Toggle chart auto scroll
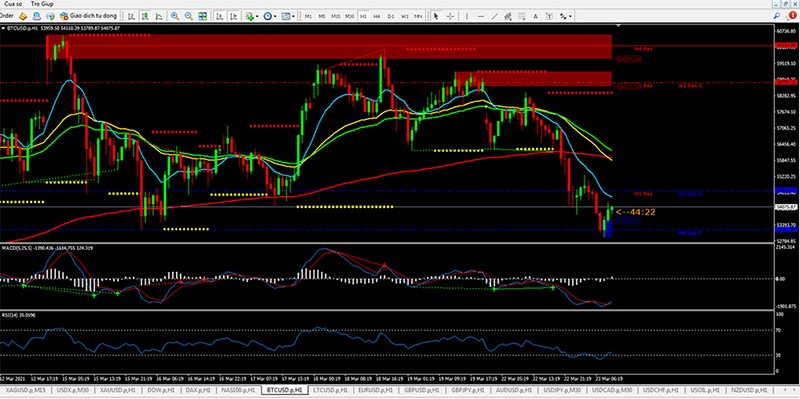Viewport: 800px width, 399px height. pyautogui.click(x=219, y=16)
